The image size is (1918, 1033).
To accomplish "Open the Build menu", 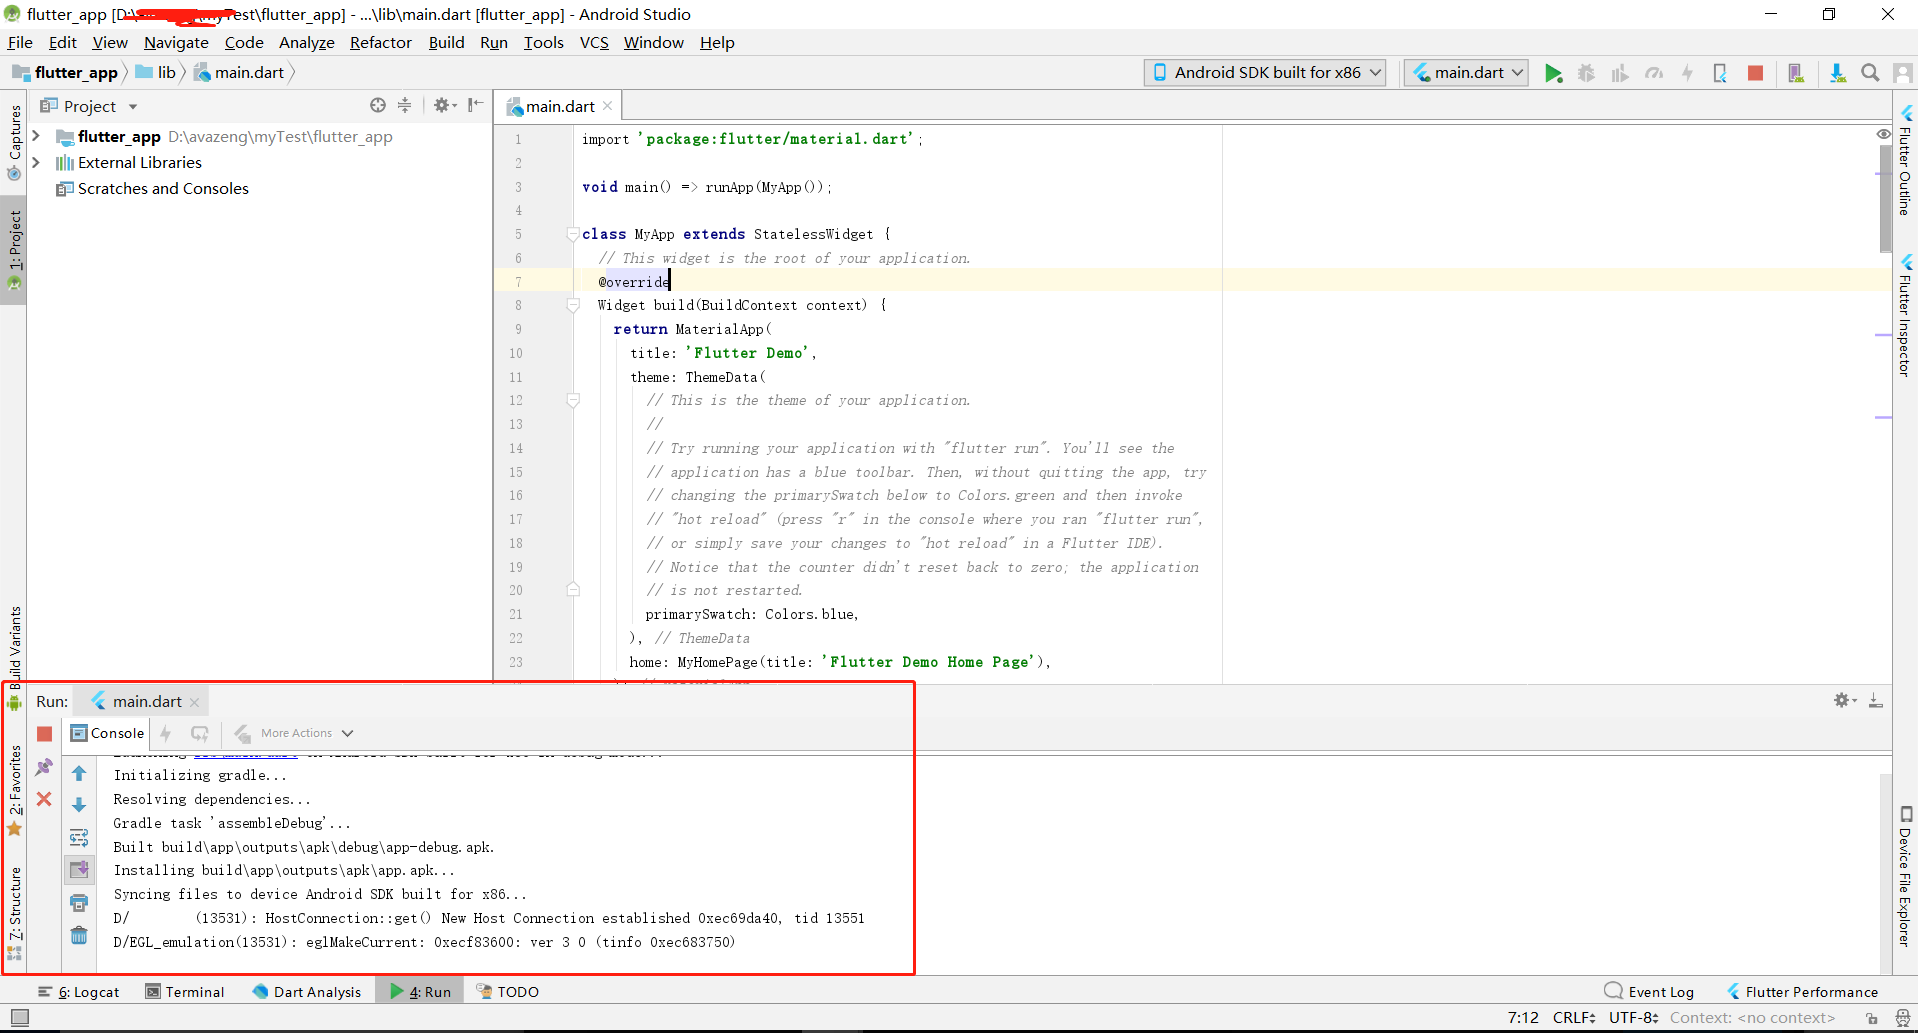I will pos(446,42).
